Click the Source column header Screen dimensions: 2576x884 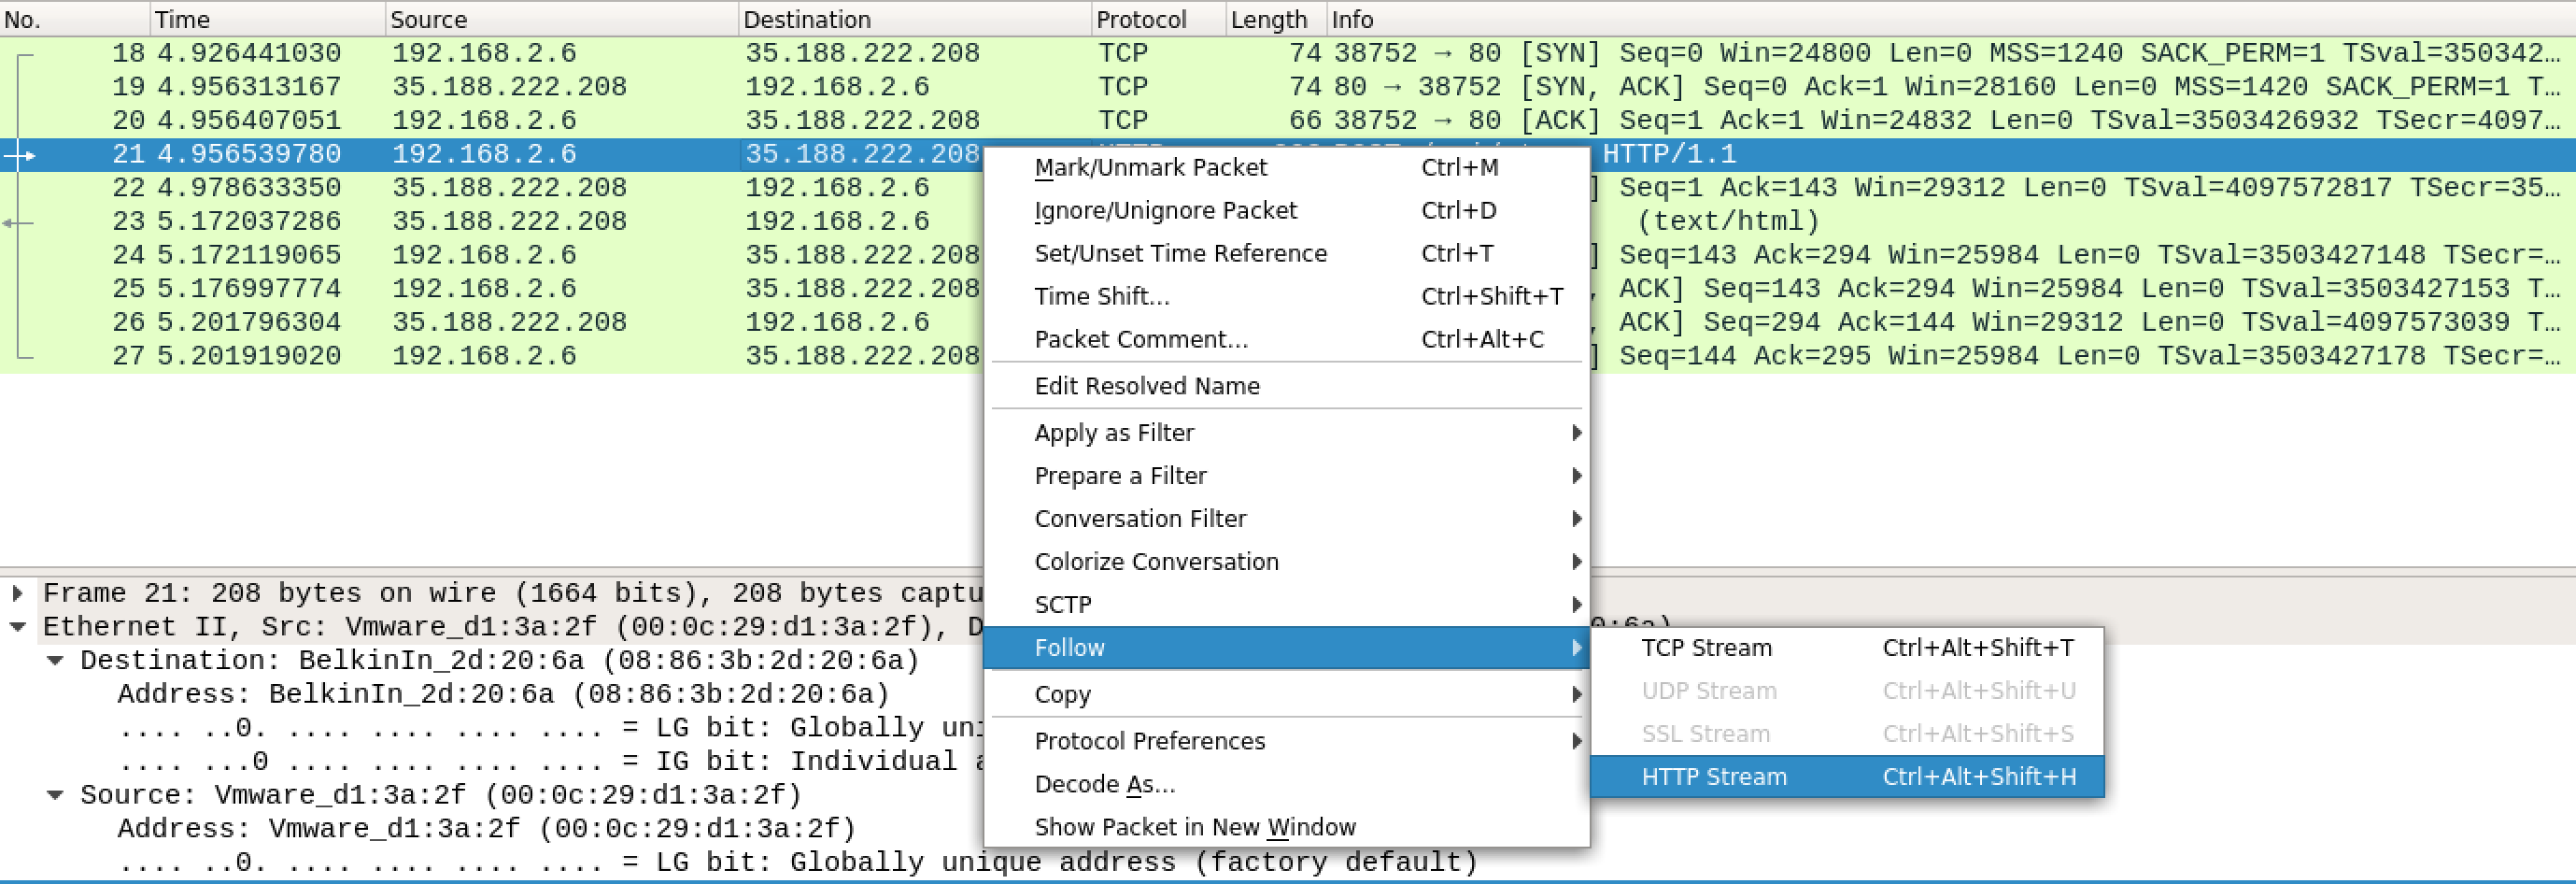coord(428,19)
